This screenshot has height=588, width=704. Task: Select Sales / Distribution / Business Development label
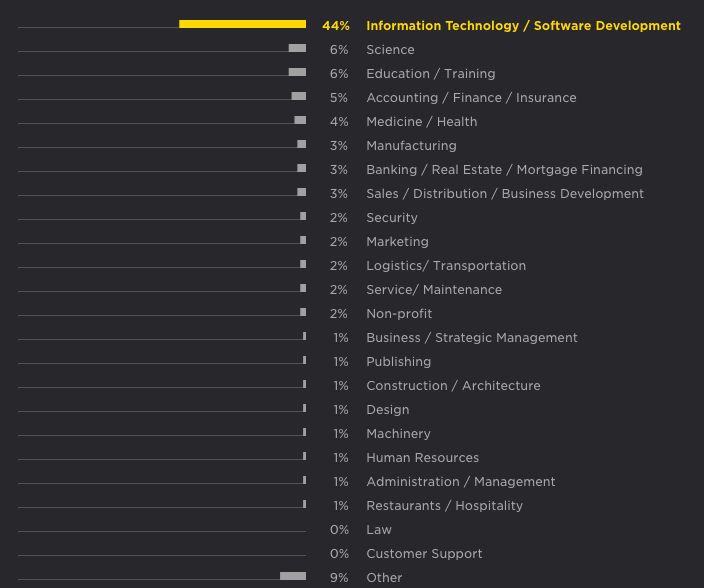pyautogui.click(x=505, y=194)
